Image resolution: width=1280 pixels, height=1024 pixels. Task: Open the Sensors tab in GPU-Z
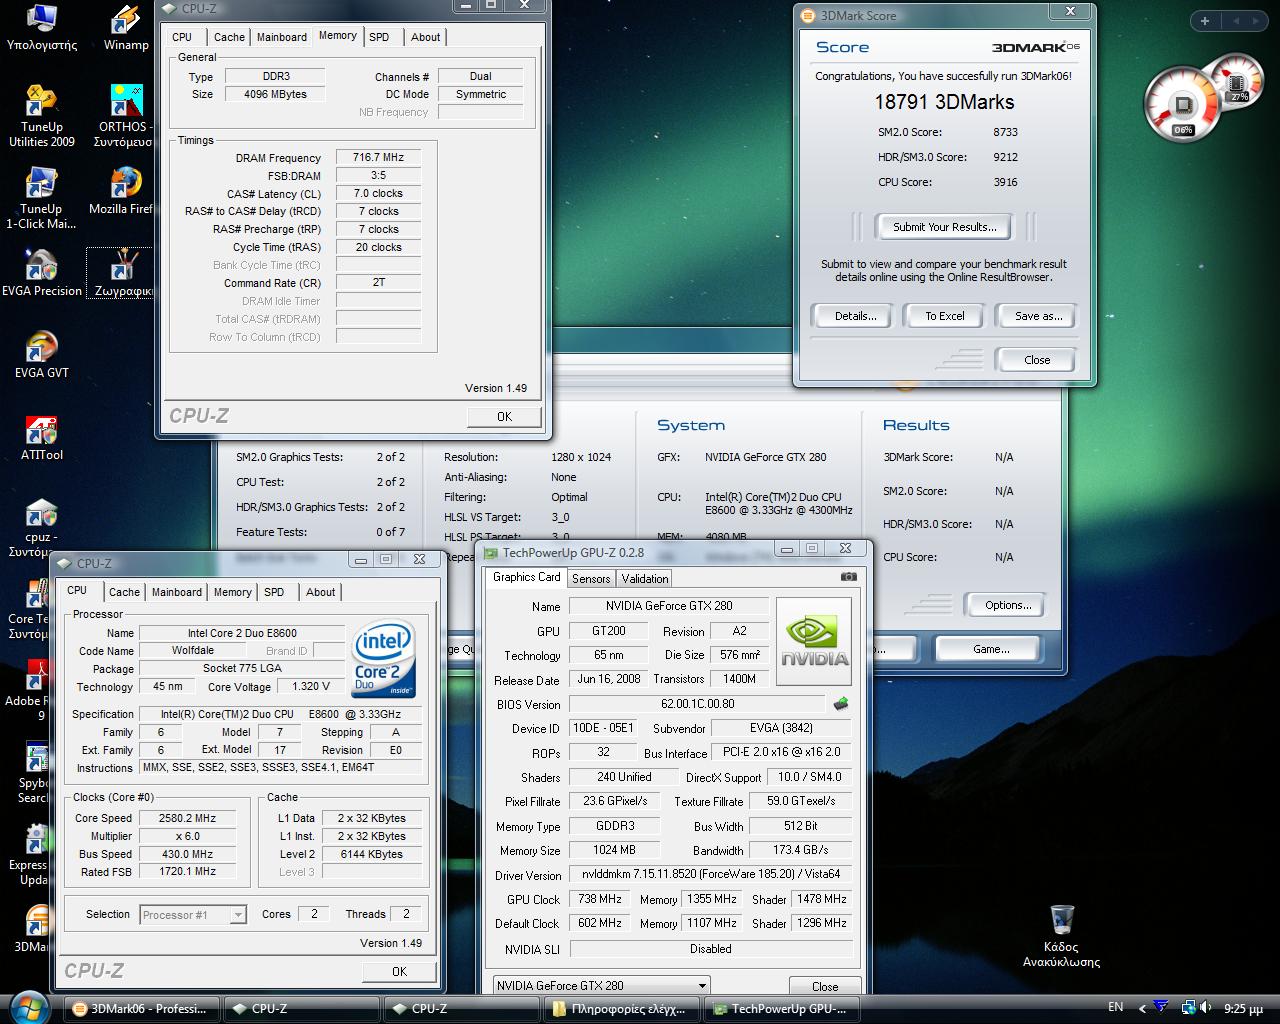pos(591,579)
